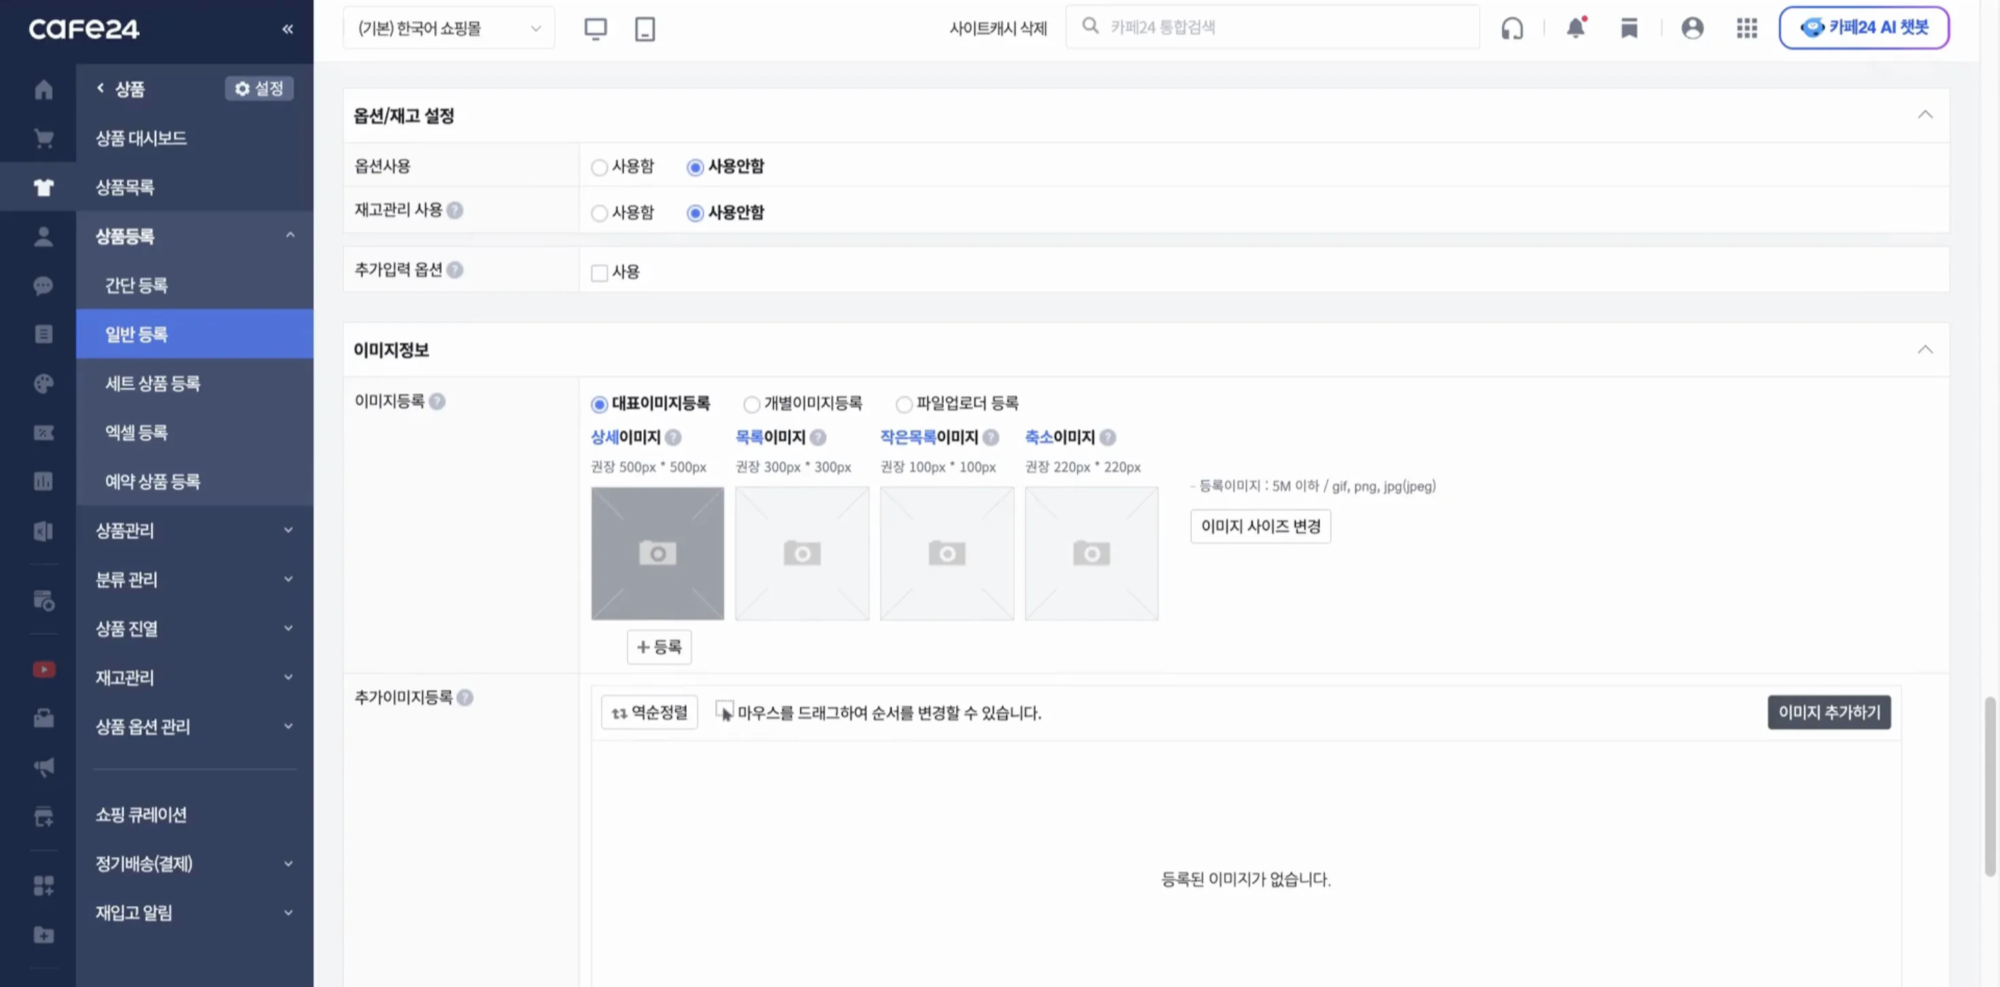Enable the 추가입력 옵션 사용 checkbox
The height and width of the screenshot is (987, 2000).
(599, 271)
